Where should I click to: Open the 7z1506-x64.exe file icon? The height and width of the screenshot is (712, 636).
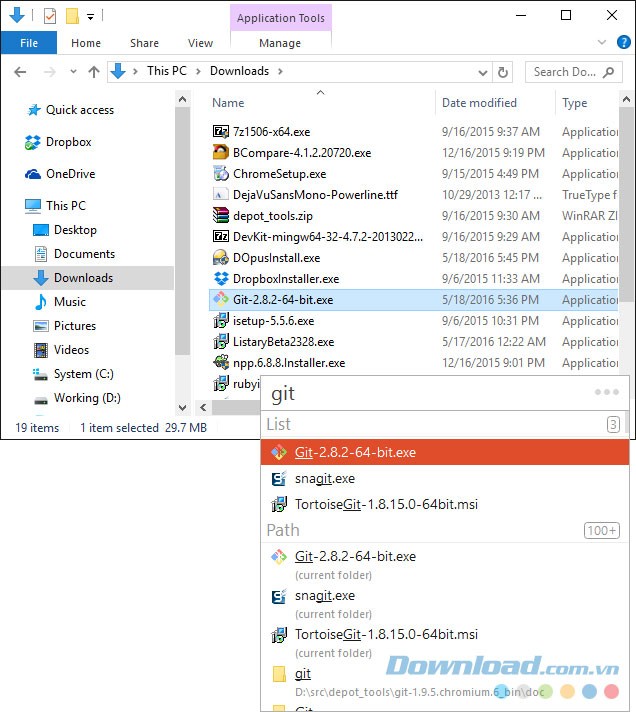(x=221, y=132)
